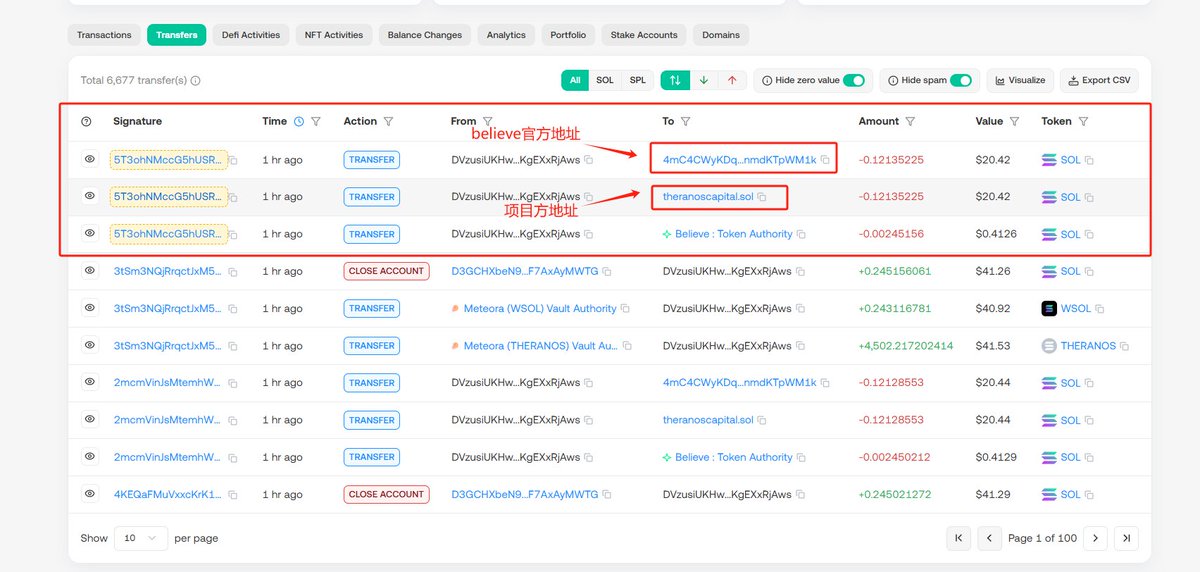
Task: Show incoming transfers with the green down arrow
Action: point(703,80)
